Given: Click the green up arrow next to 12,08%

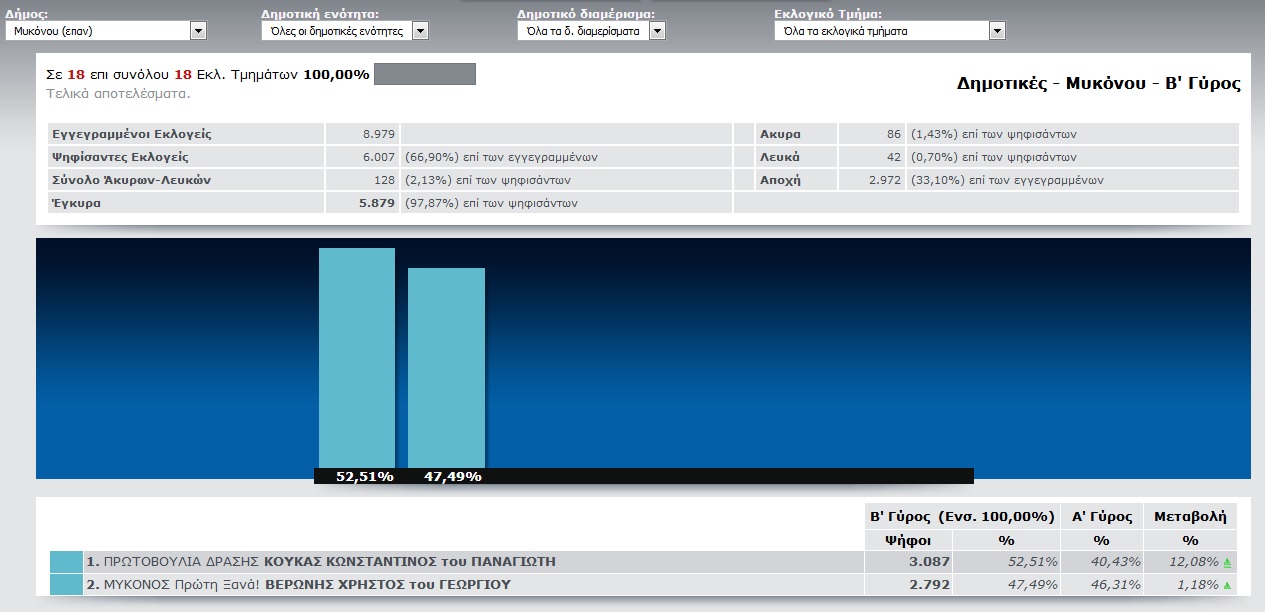Looking at the screenshot, I should point(1227,563).
